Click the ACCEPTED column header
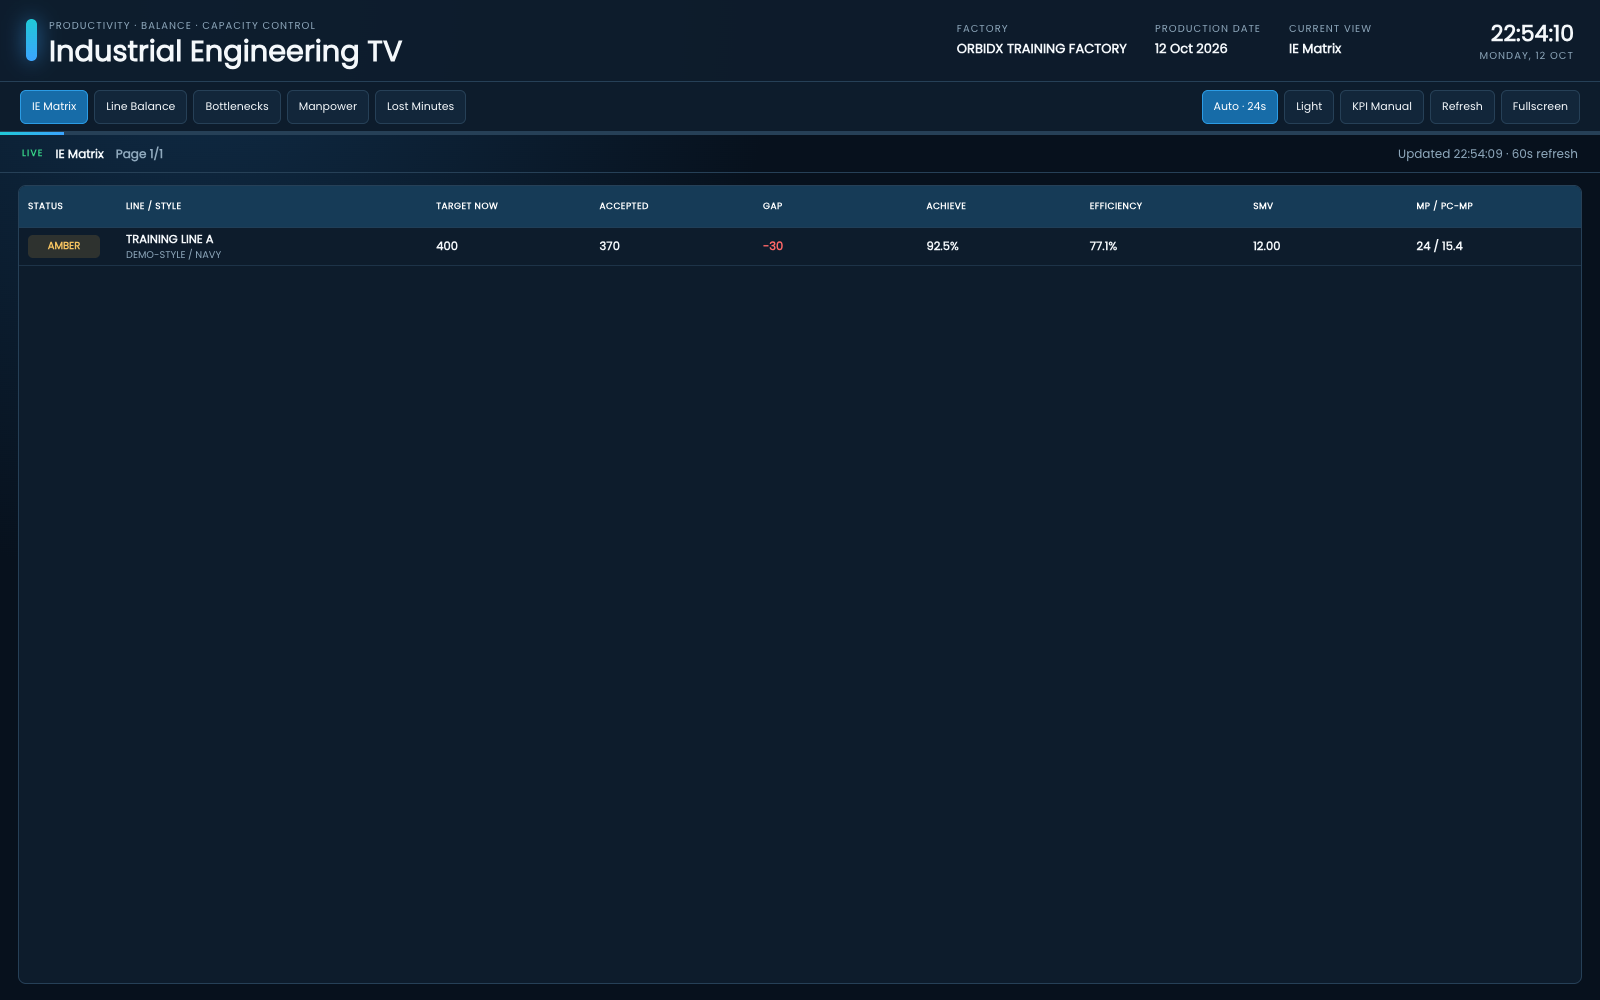The height and width of the screenshot is (1000, 1600). point(624,206)
